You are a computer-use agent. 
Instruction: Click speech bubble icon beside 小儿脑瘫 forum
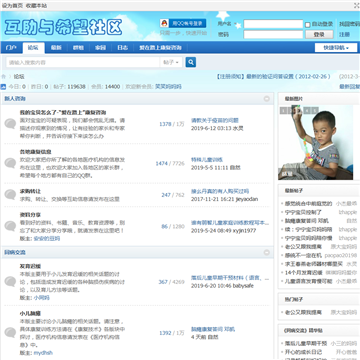(x=10, y=332)
